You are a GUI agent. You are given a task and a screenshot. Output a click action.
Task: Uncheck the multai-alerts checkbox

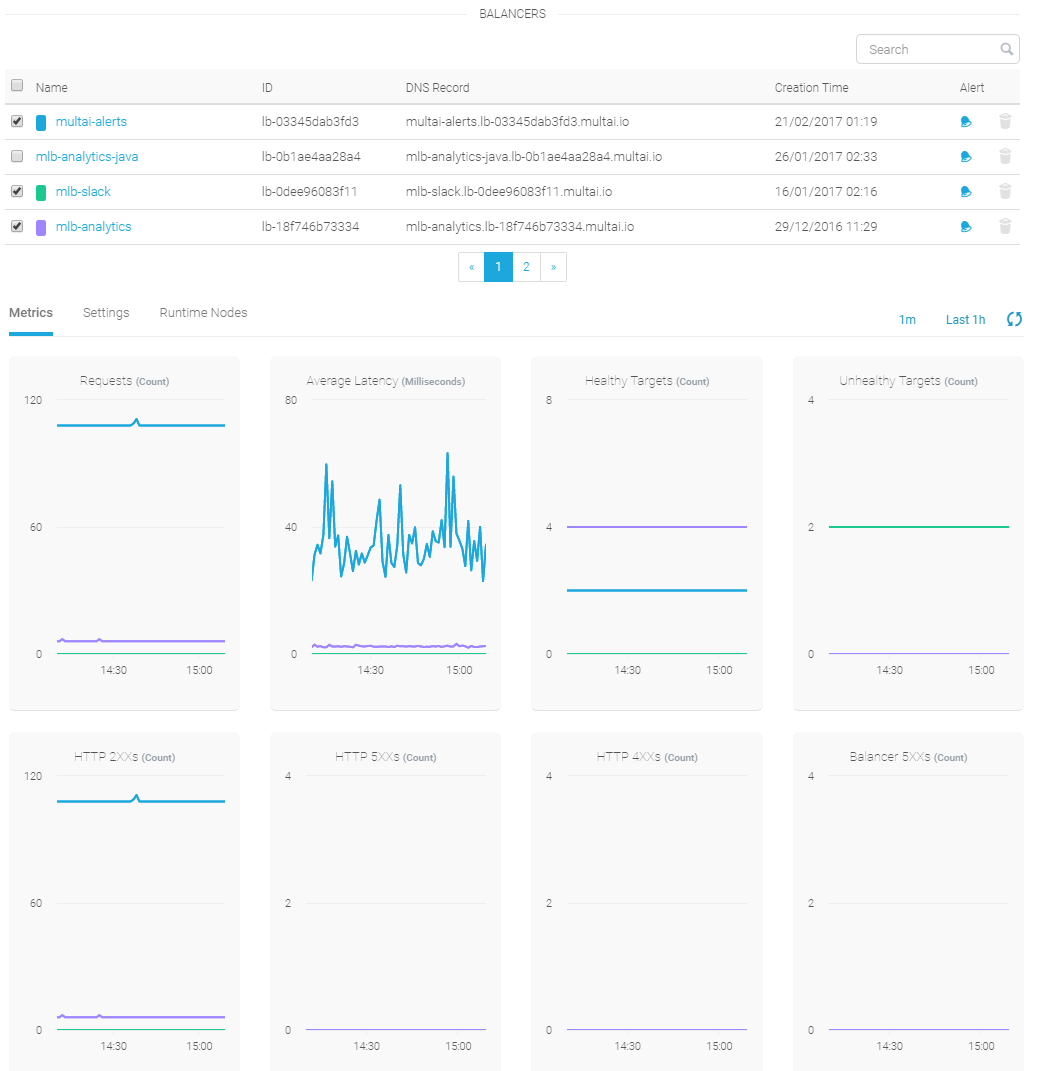click(17, 121)
